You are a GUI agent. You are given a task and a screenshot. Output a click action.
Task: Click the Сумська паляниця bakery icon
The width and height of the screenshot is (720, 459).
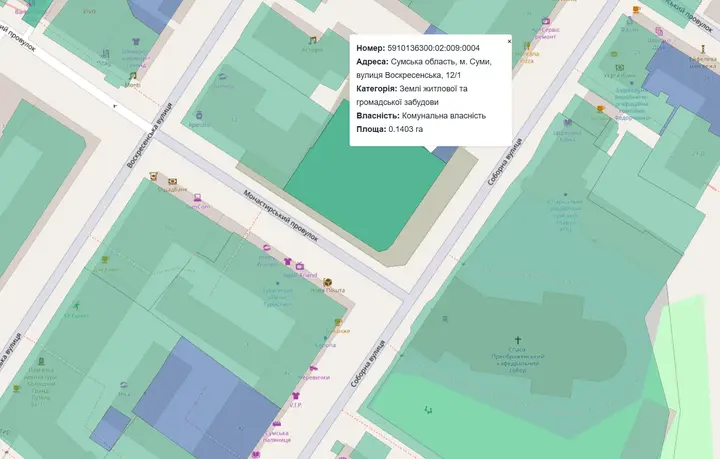(276, 423)
